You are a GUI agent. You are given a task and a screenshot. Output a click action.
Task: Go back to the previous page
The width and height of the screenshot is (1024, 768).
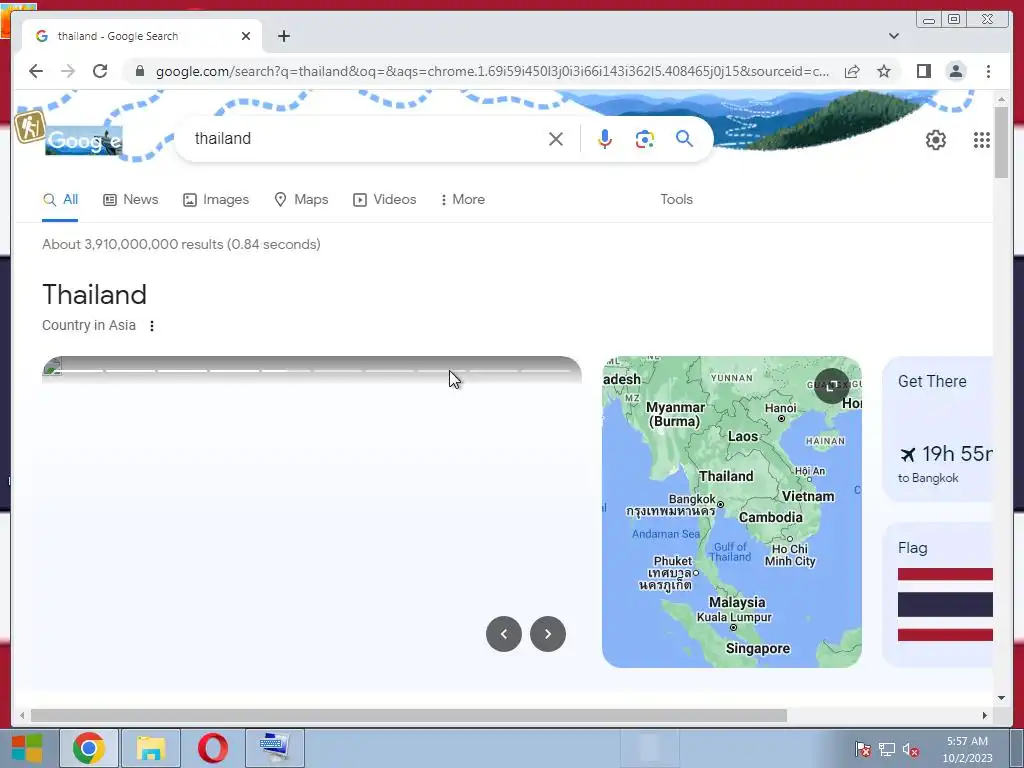(x=36, y=71)
